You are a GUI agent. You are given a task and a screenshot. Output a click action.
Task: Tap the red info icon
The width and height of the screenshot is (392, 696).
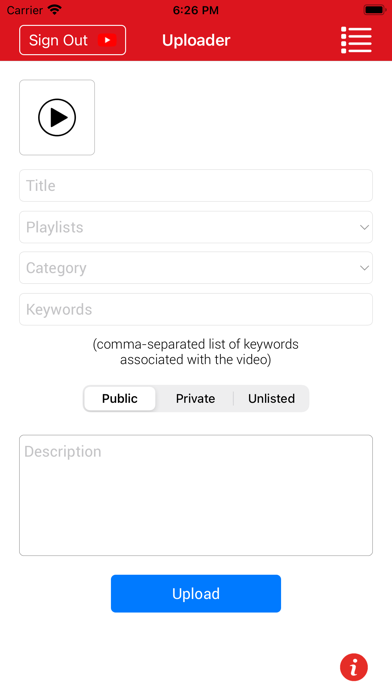coord(354,667)
